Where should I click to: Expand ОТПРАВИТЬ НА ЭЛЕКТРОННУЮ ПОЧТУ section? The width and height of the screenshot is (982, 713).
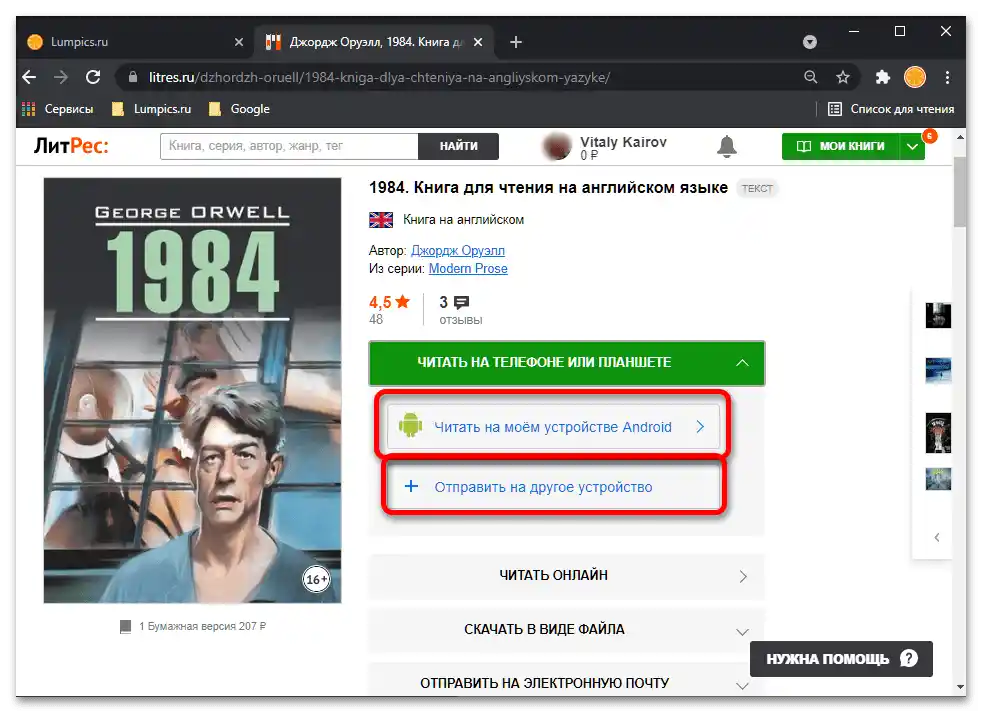click(567, 681)
